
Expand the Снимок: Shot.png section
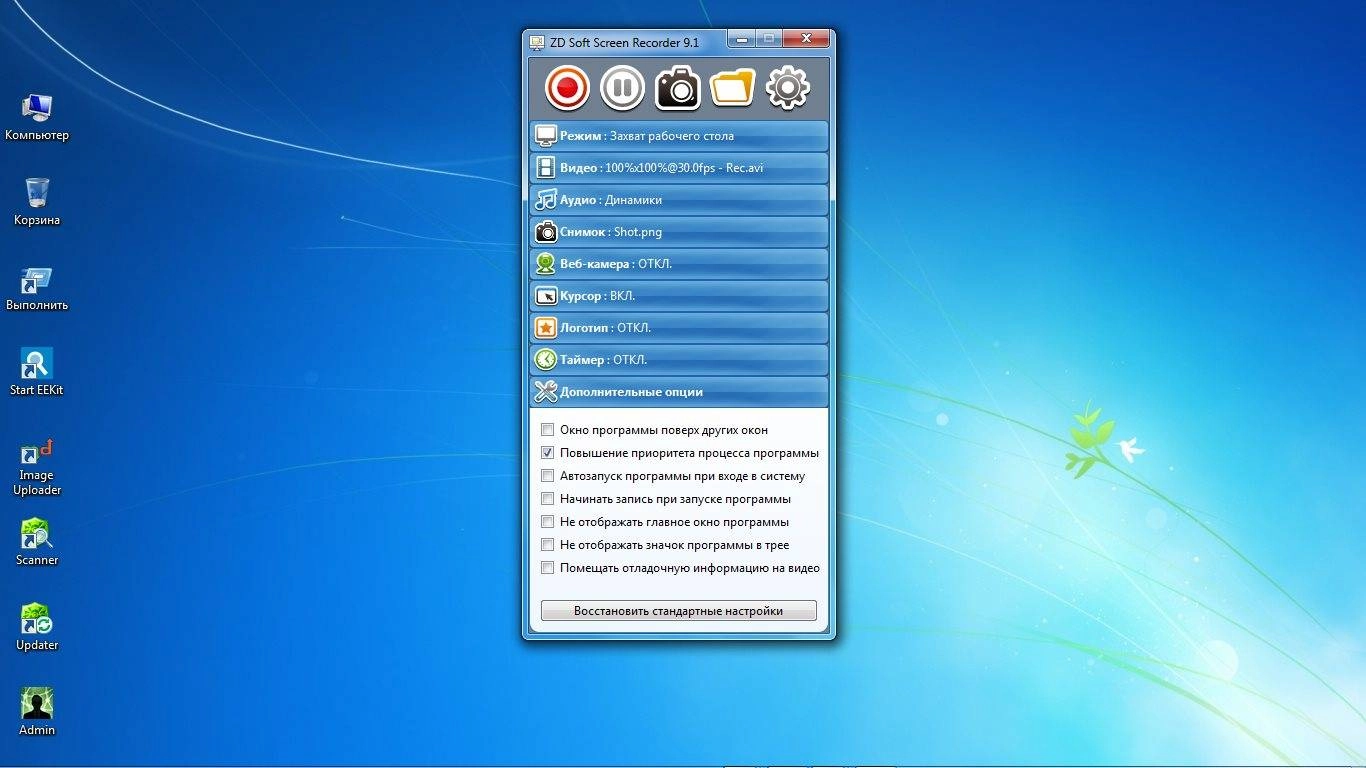point(679,232)
